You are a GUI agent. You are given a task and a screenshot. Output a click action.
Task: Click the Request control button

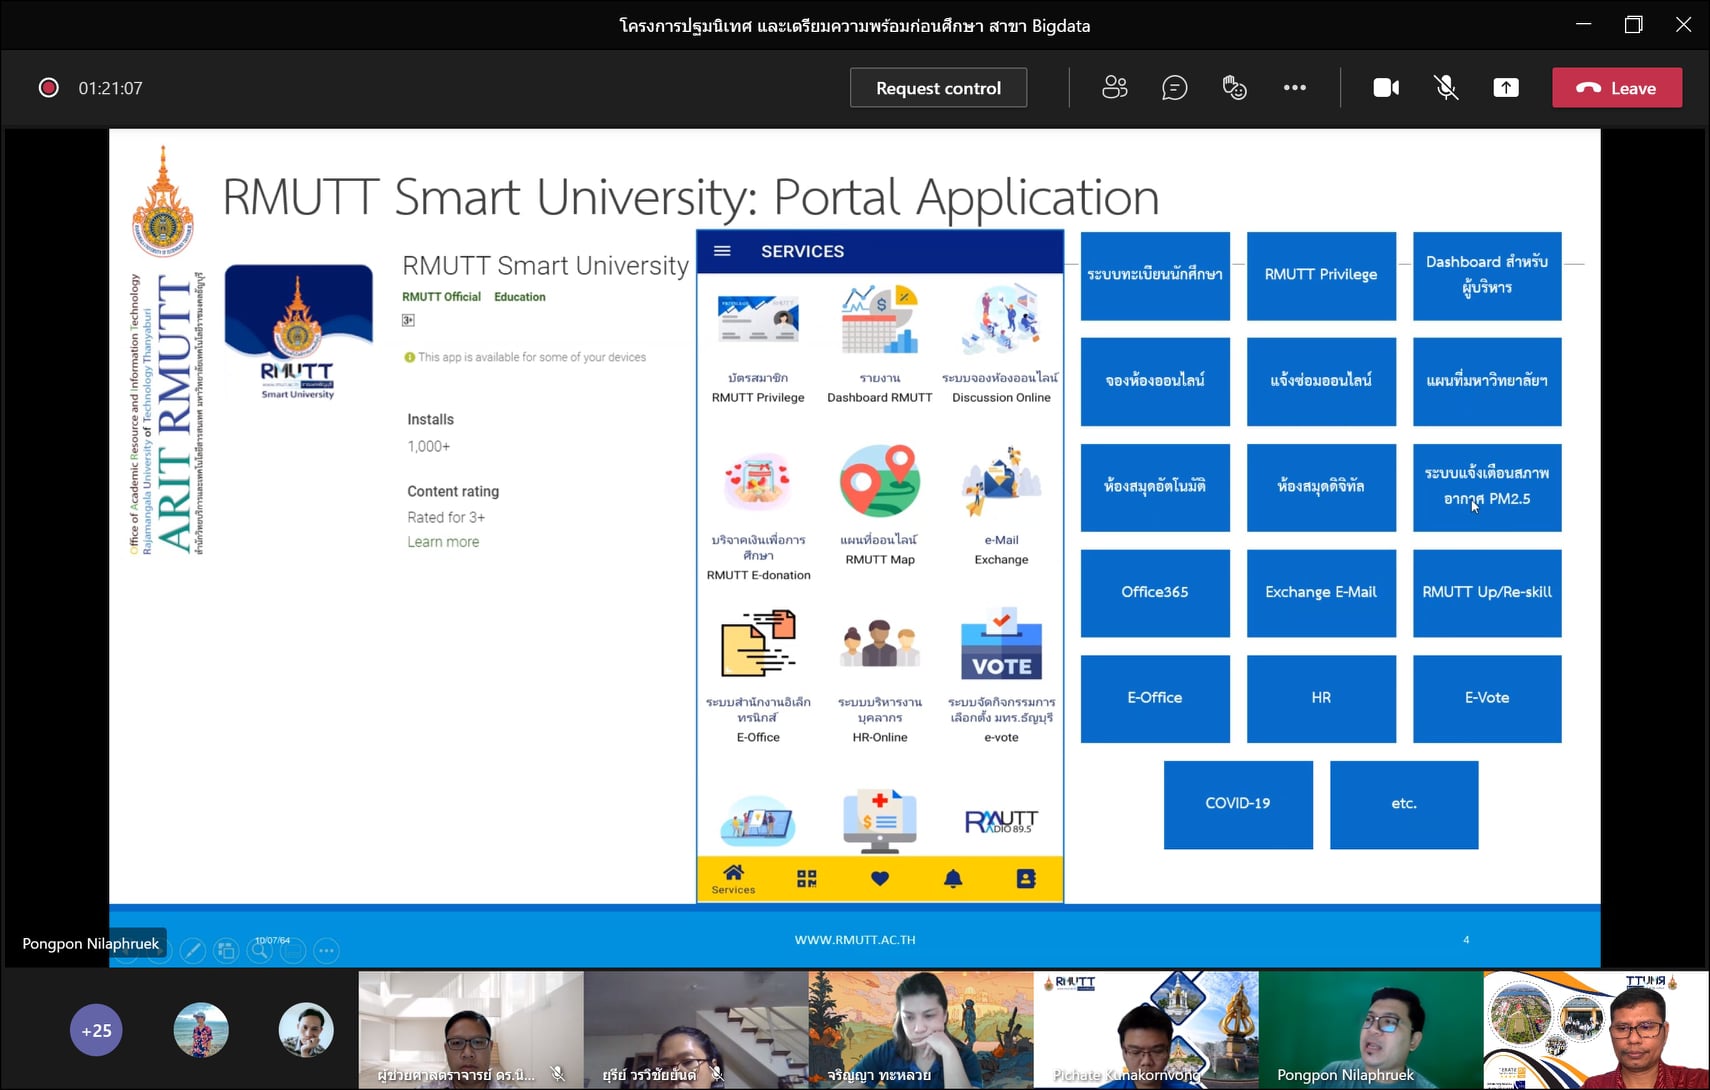click(938, 88)
